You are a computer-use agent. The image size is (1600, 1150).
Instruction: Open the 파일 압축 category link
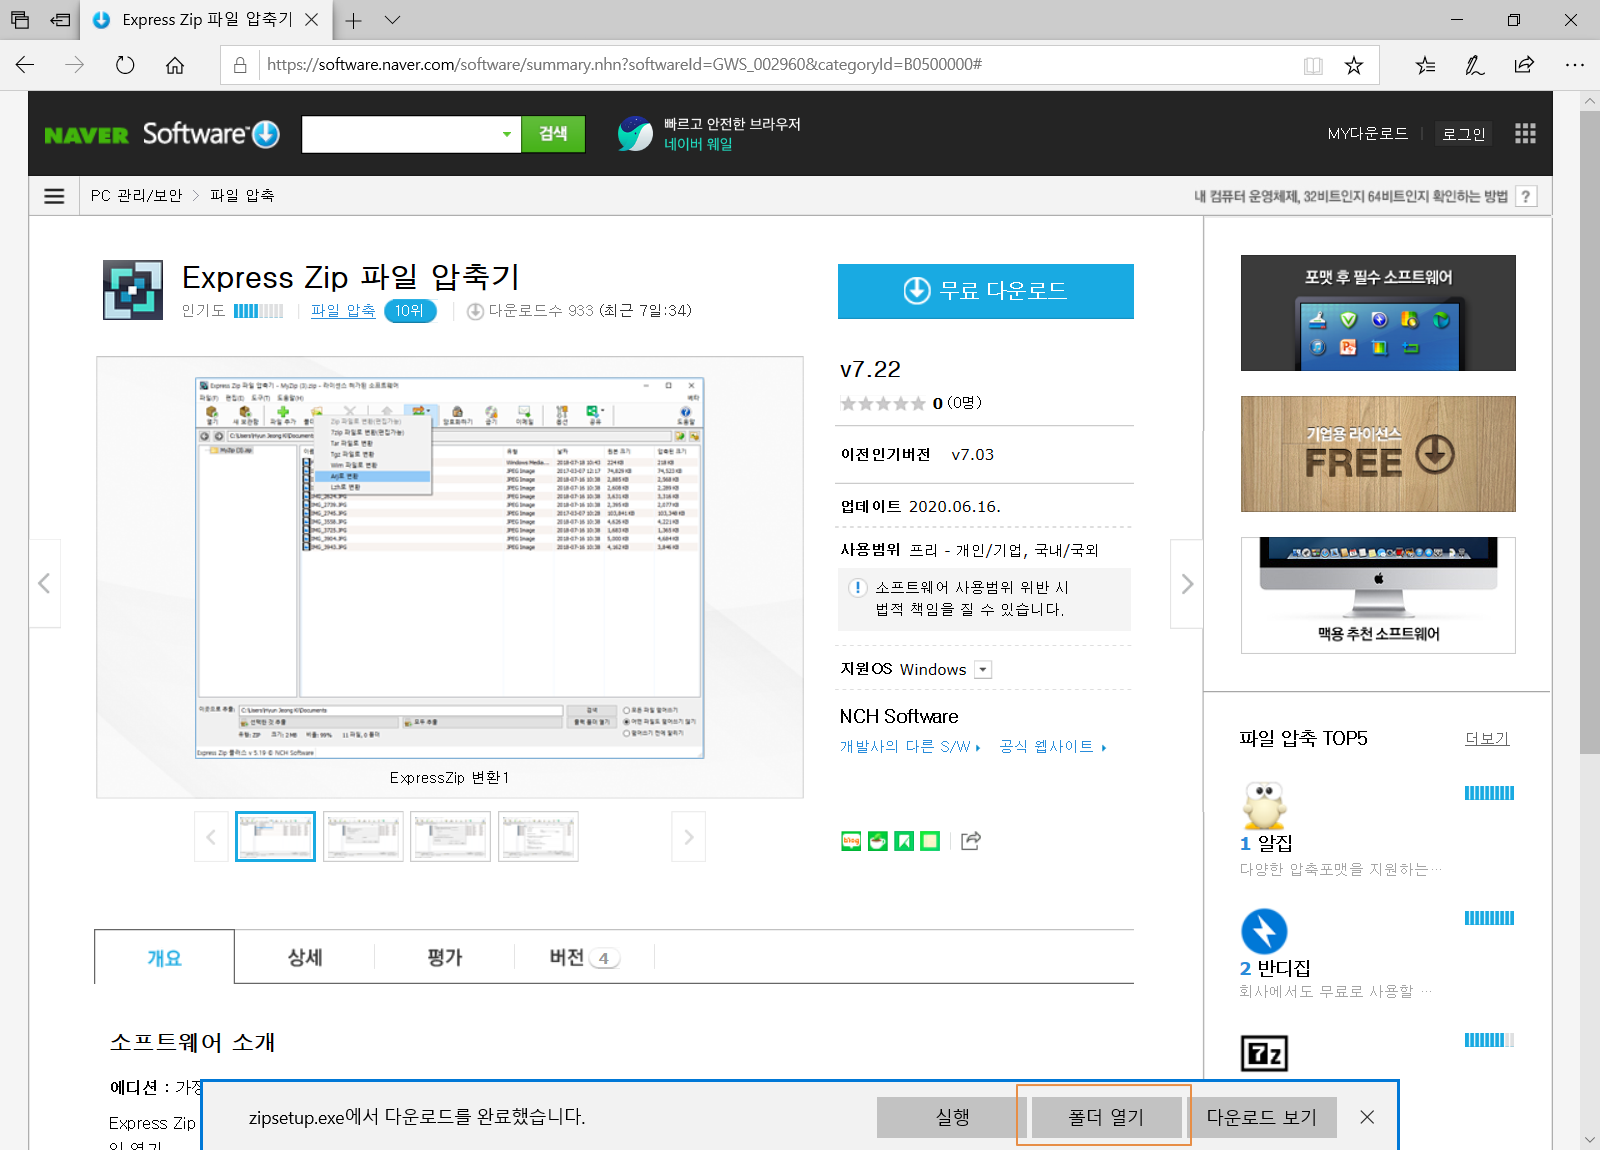click(x=343, y=311)
